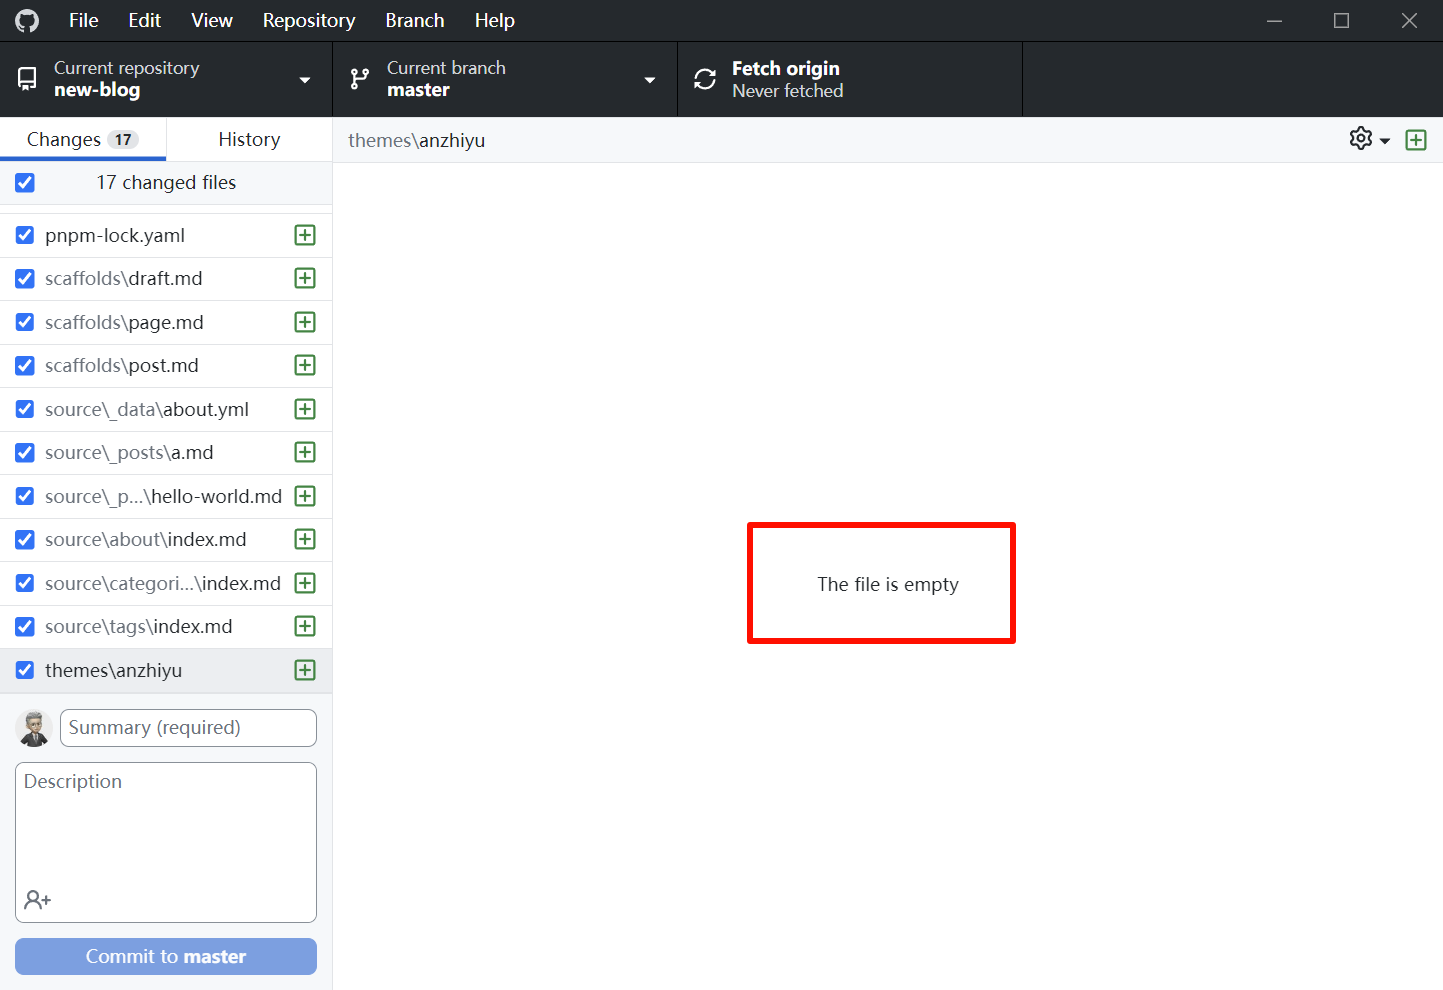Uncheck the scaffolds\draft.md file
Viewport: 1443px width, 990px height.
(x=24, y=278)
